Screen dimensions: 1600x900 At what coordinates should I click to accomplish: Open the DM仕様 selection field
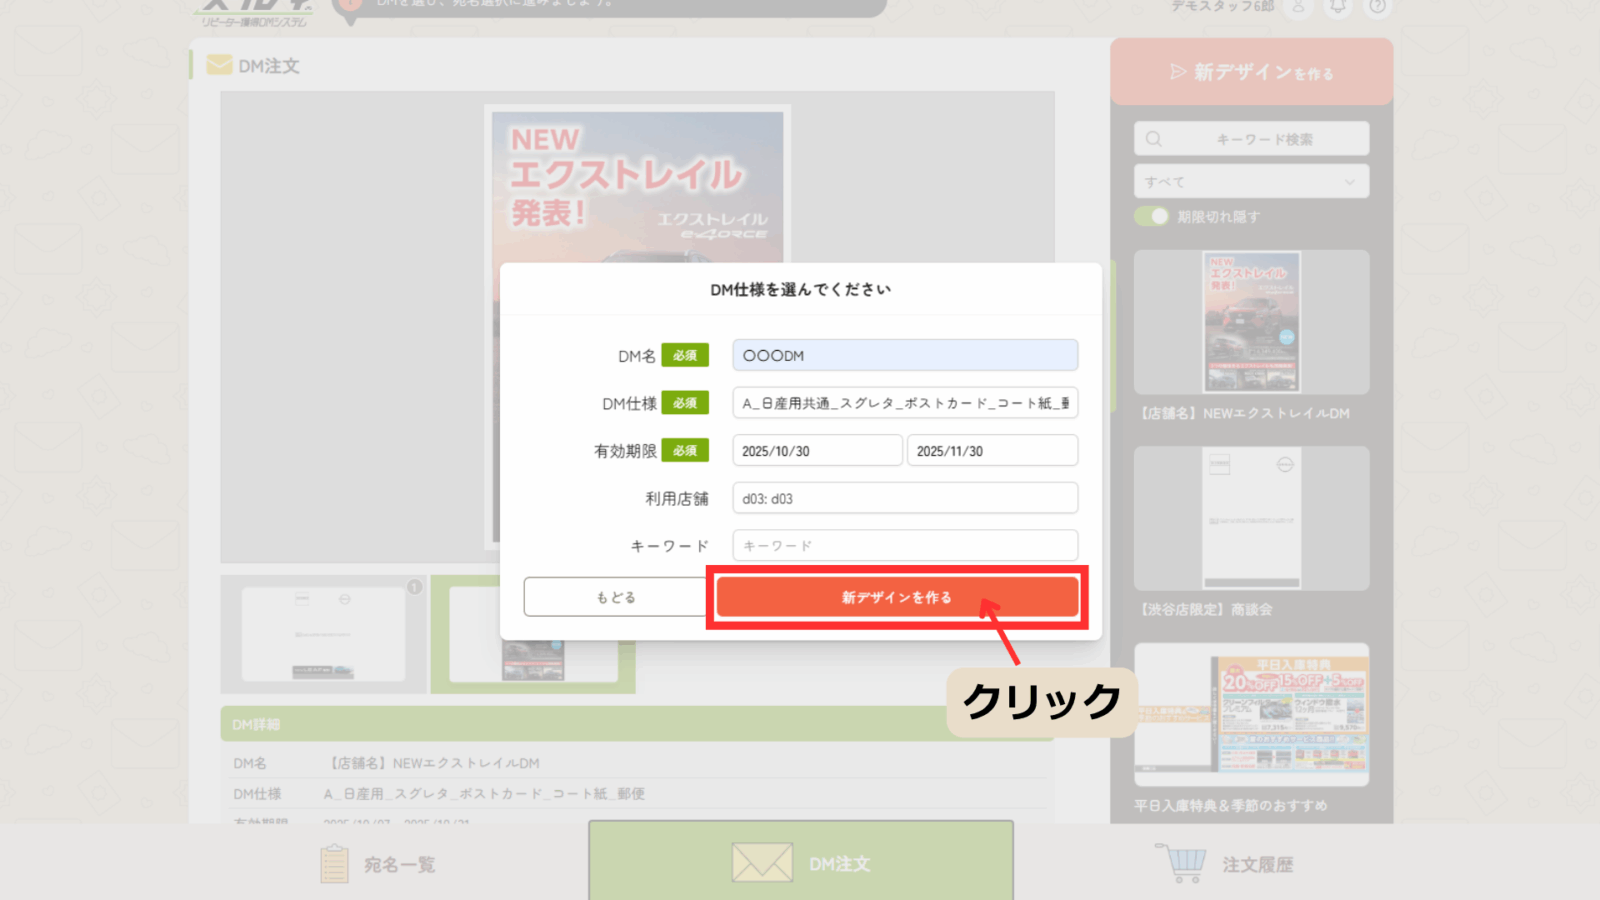coord(904,403)
